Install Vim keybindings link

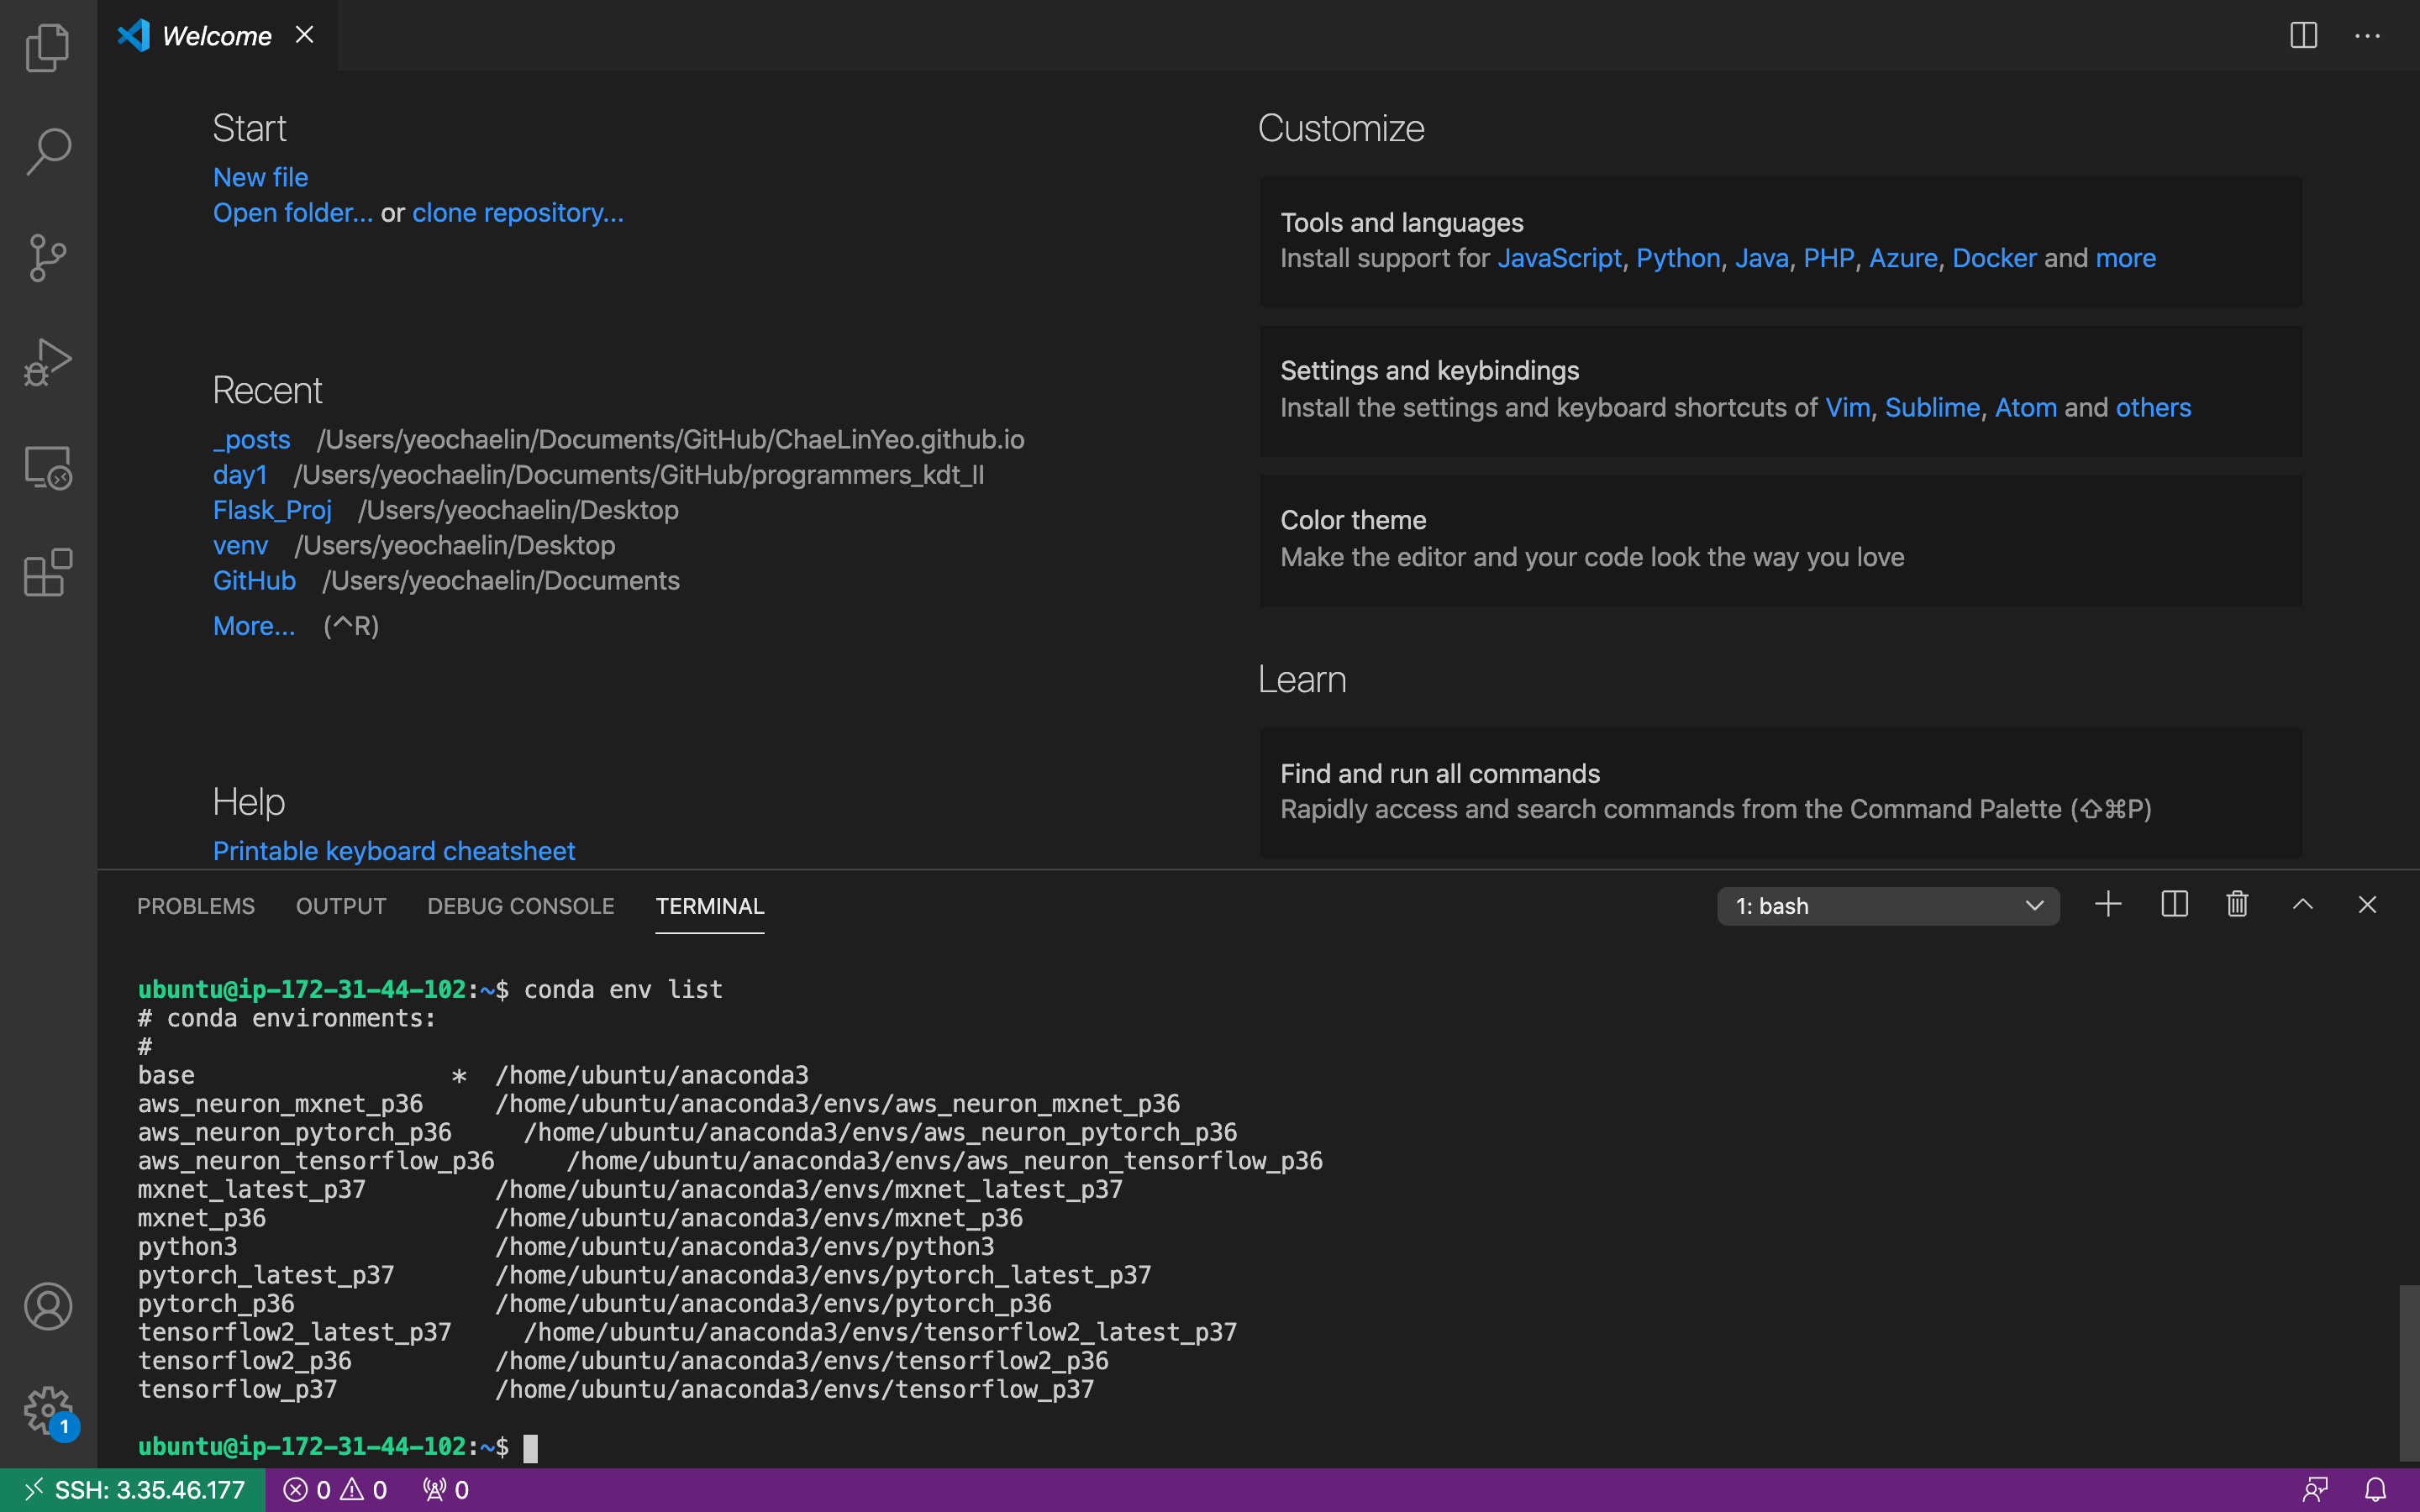(x=1847, y=407)
